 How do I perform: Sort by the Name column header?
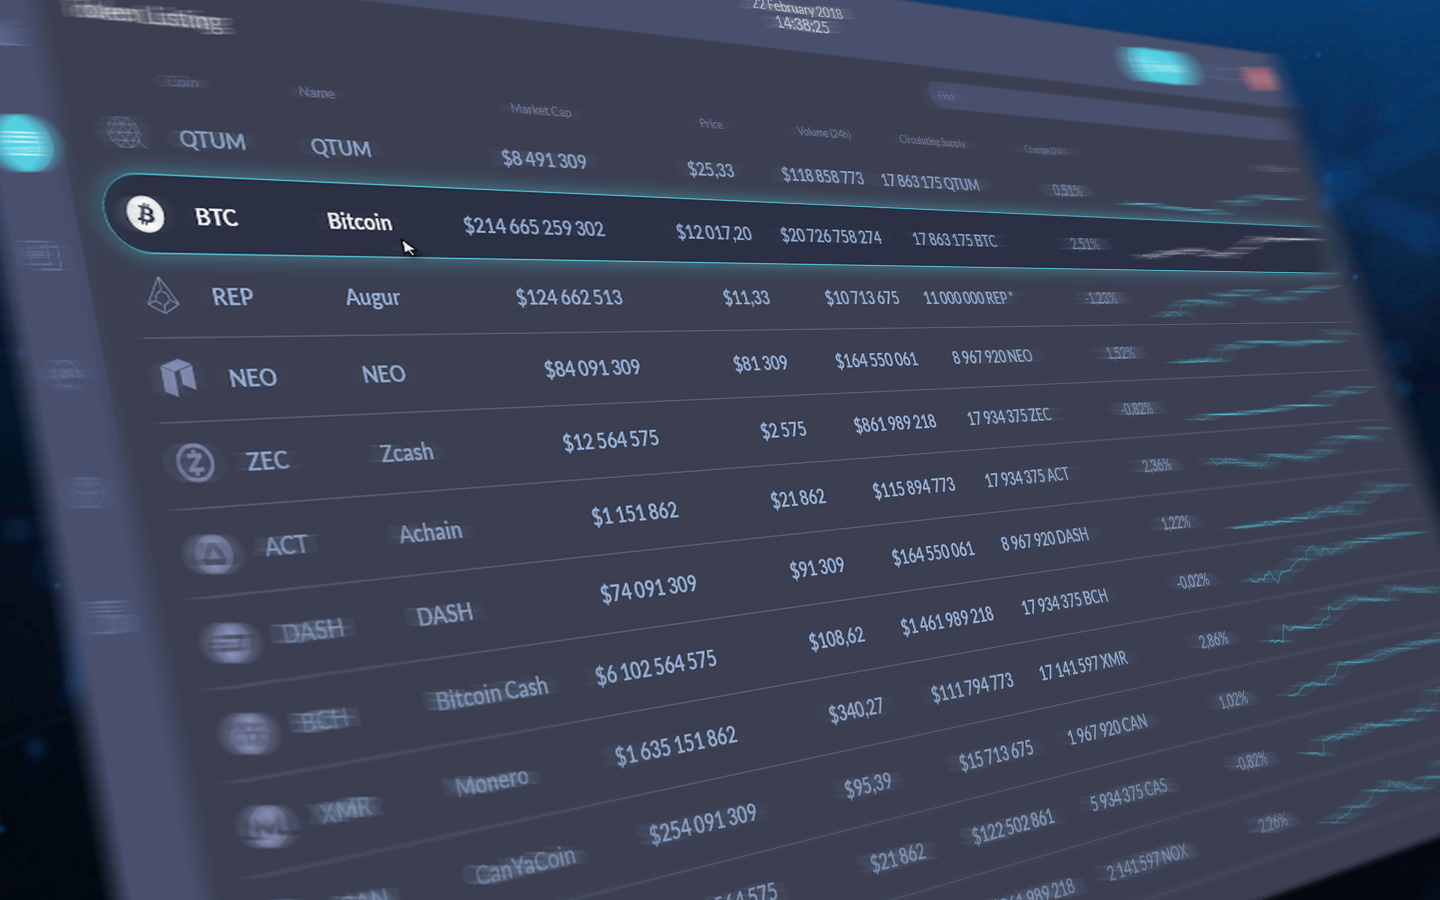pos(316,92)
